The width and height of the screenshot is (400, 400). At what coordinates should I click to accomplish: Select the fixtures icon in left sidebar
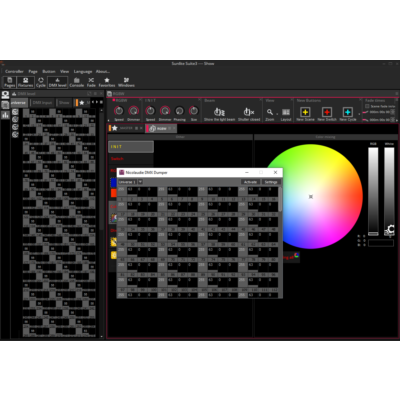(5, 95)
